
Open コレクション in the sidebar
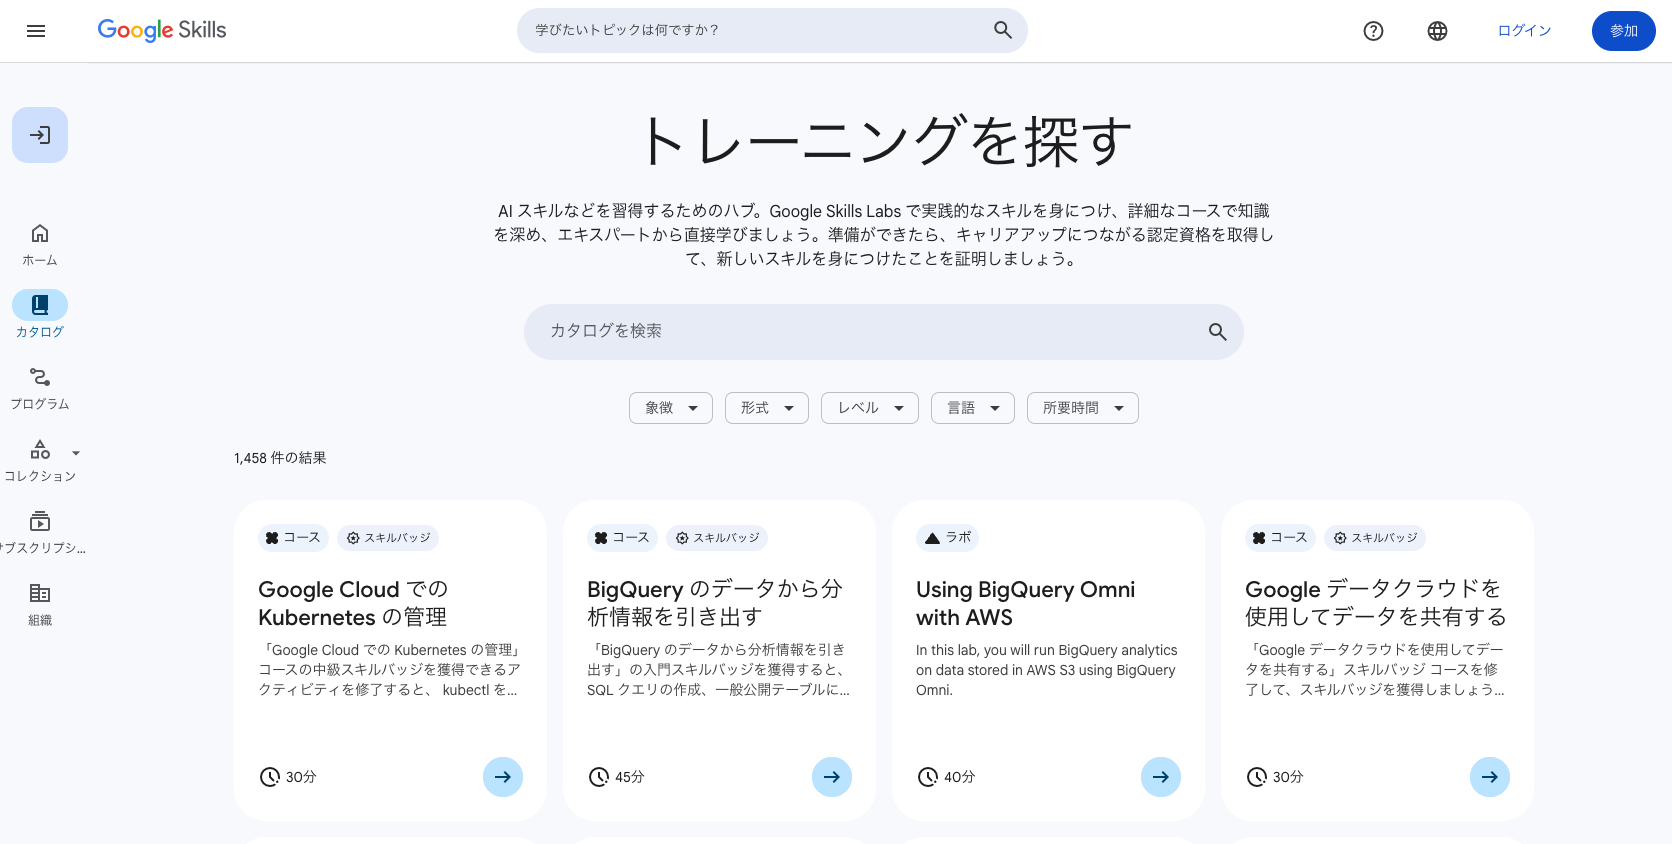40,461
